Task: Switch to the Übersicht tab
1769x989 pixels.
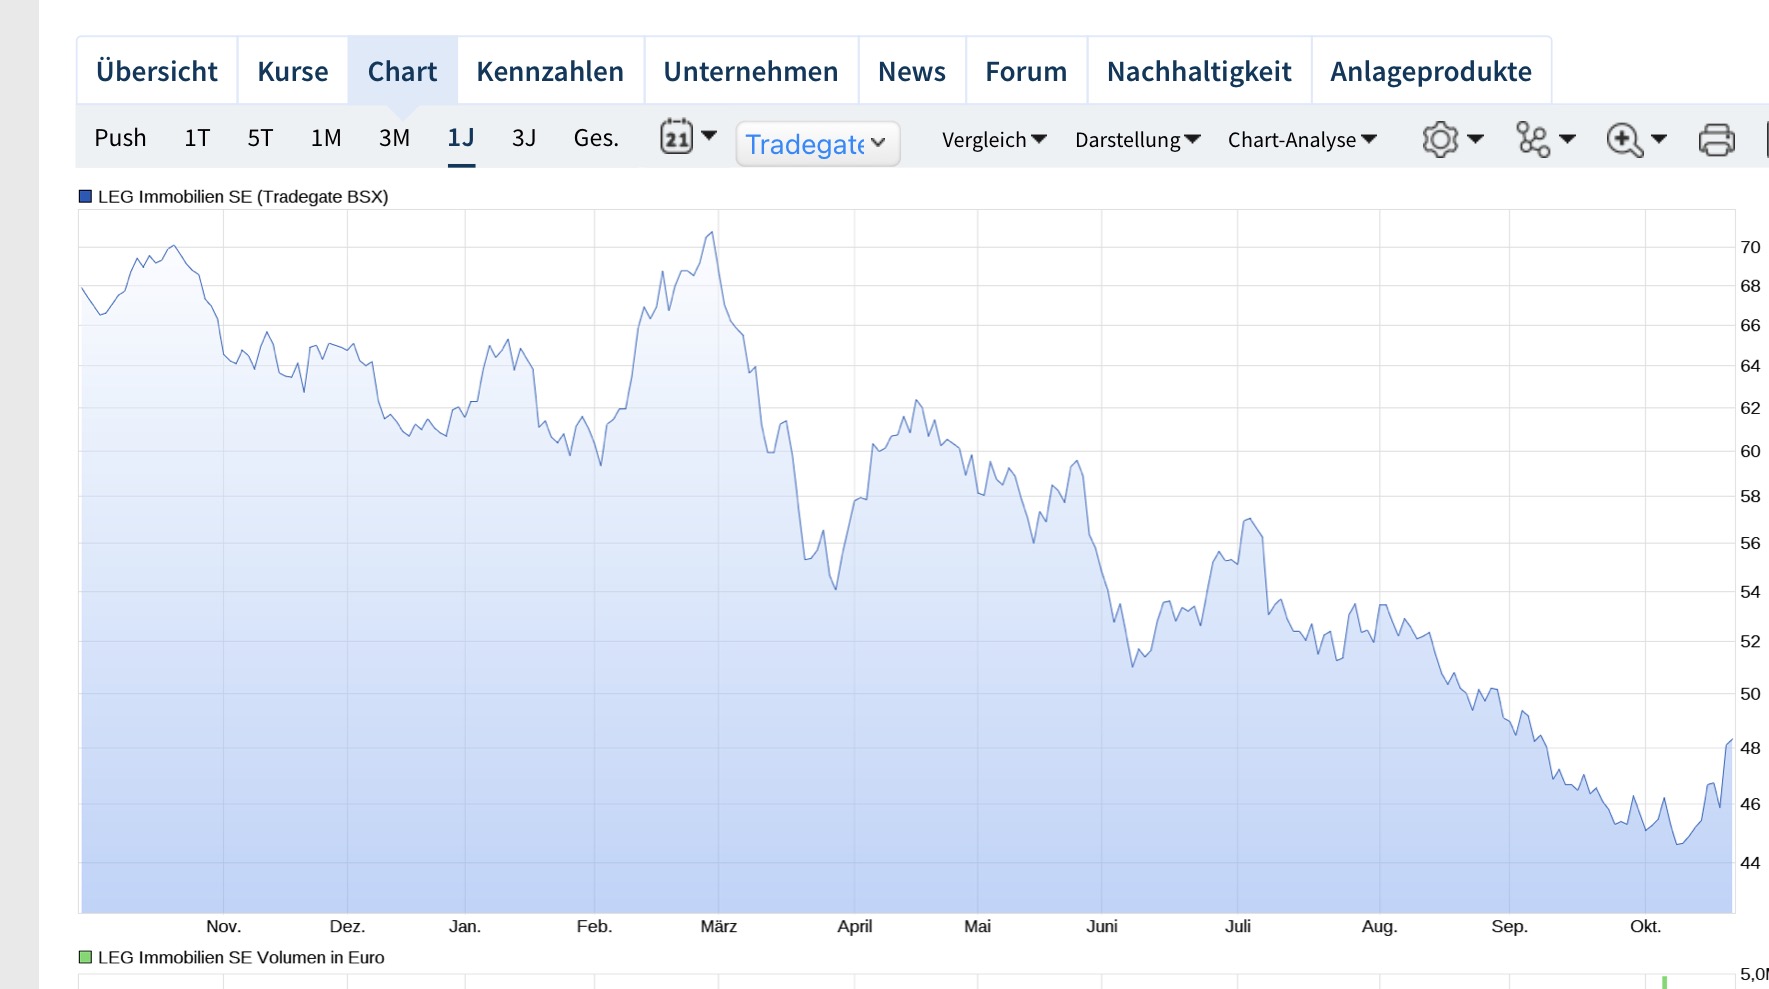Action: tap(157, 71)
